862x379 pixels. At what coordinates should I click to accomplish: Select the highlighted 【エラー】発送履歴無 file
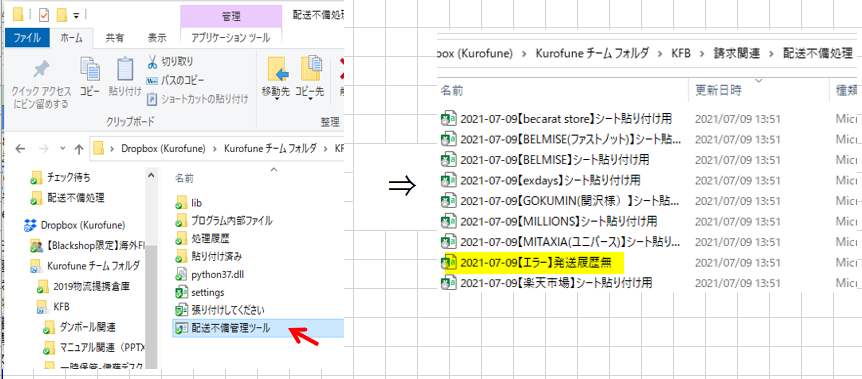tap(536, 262)
